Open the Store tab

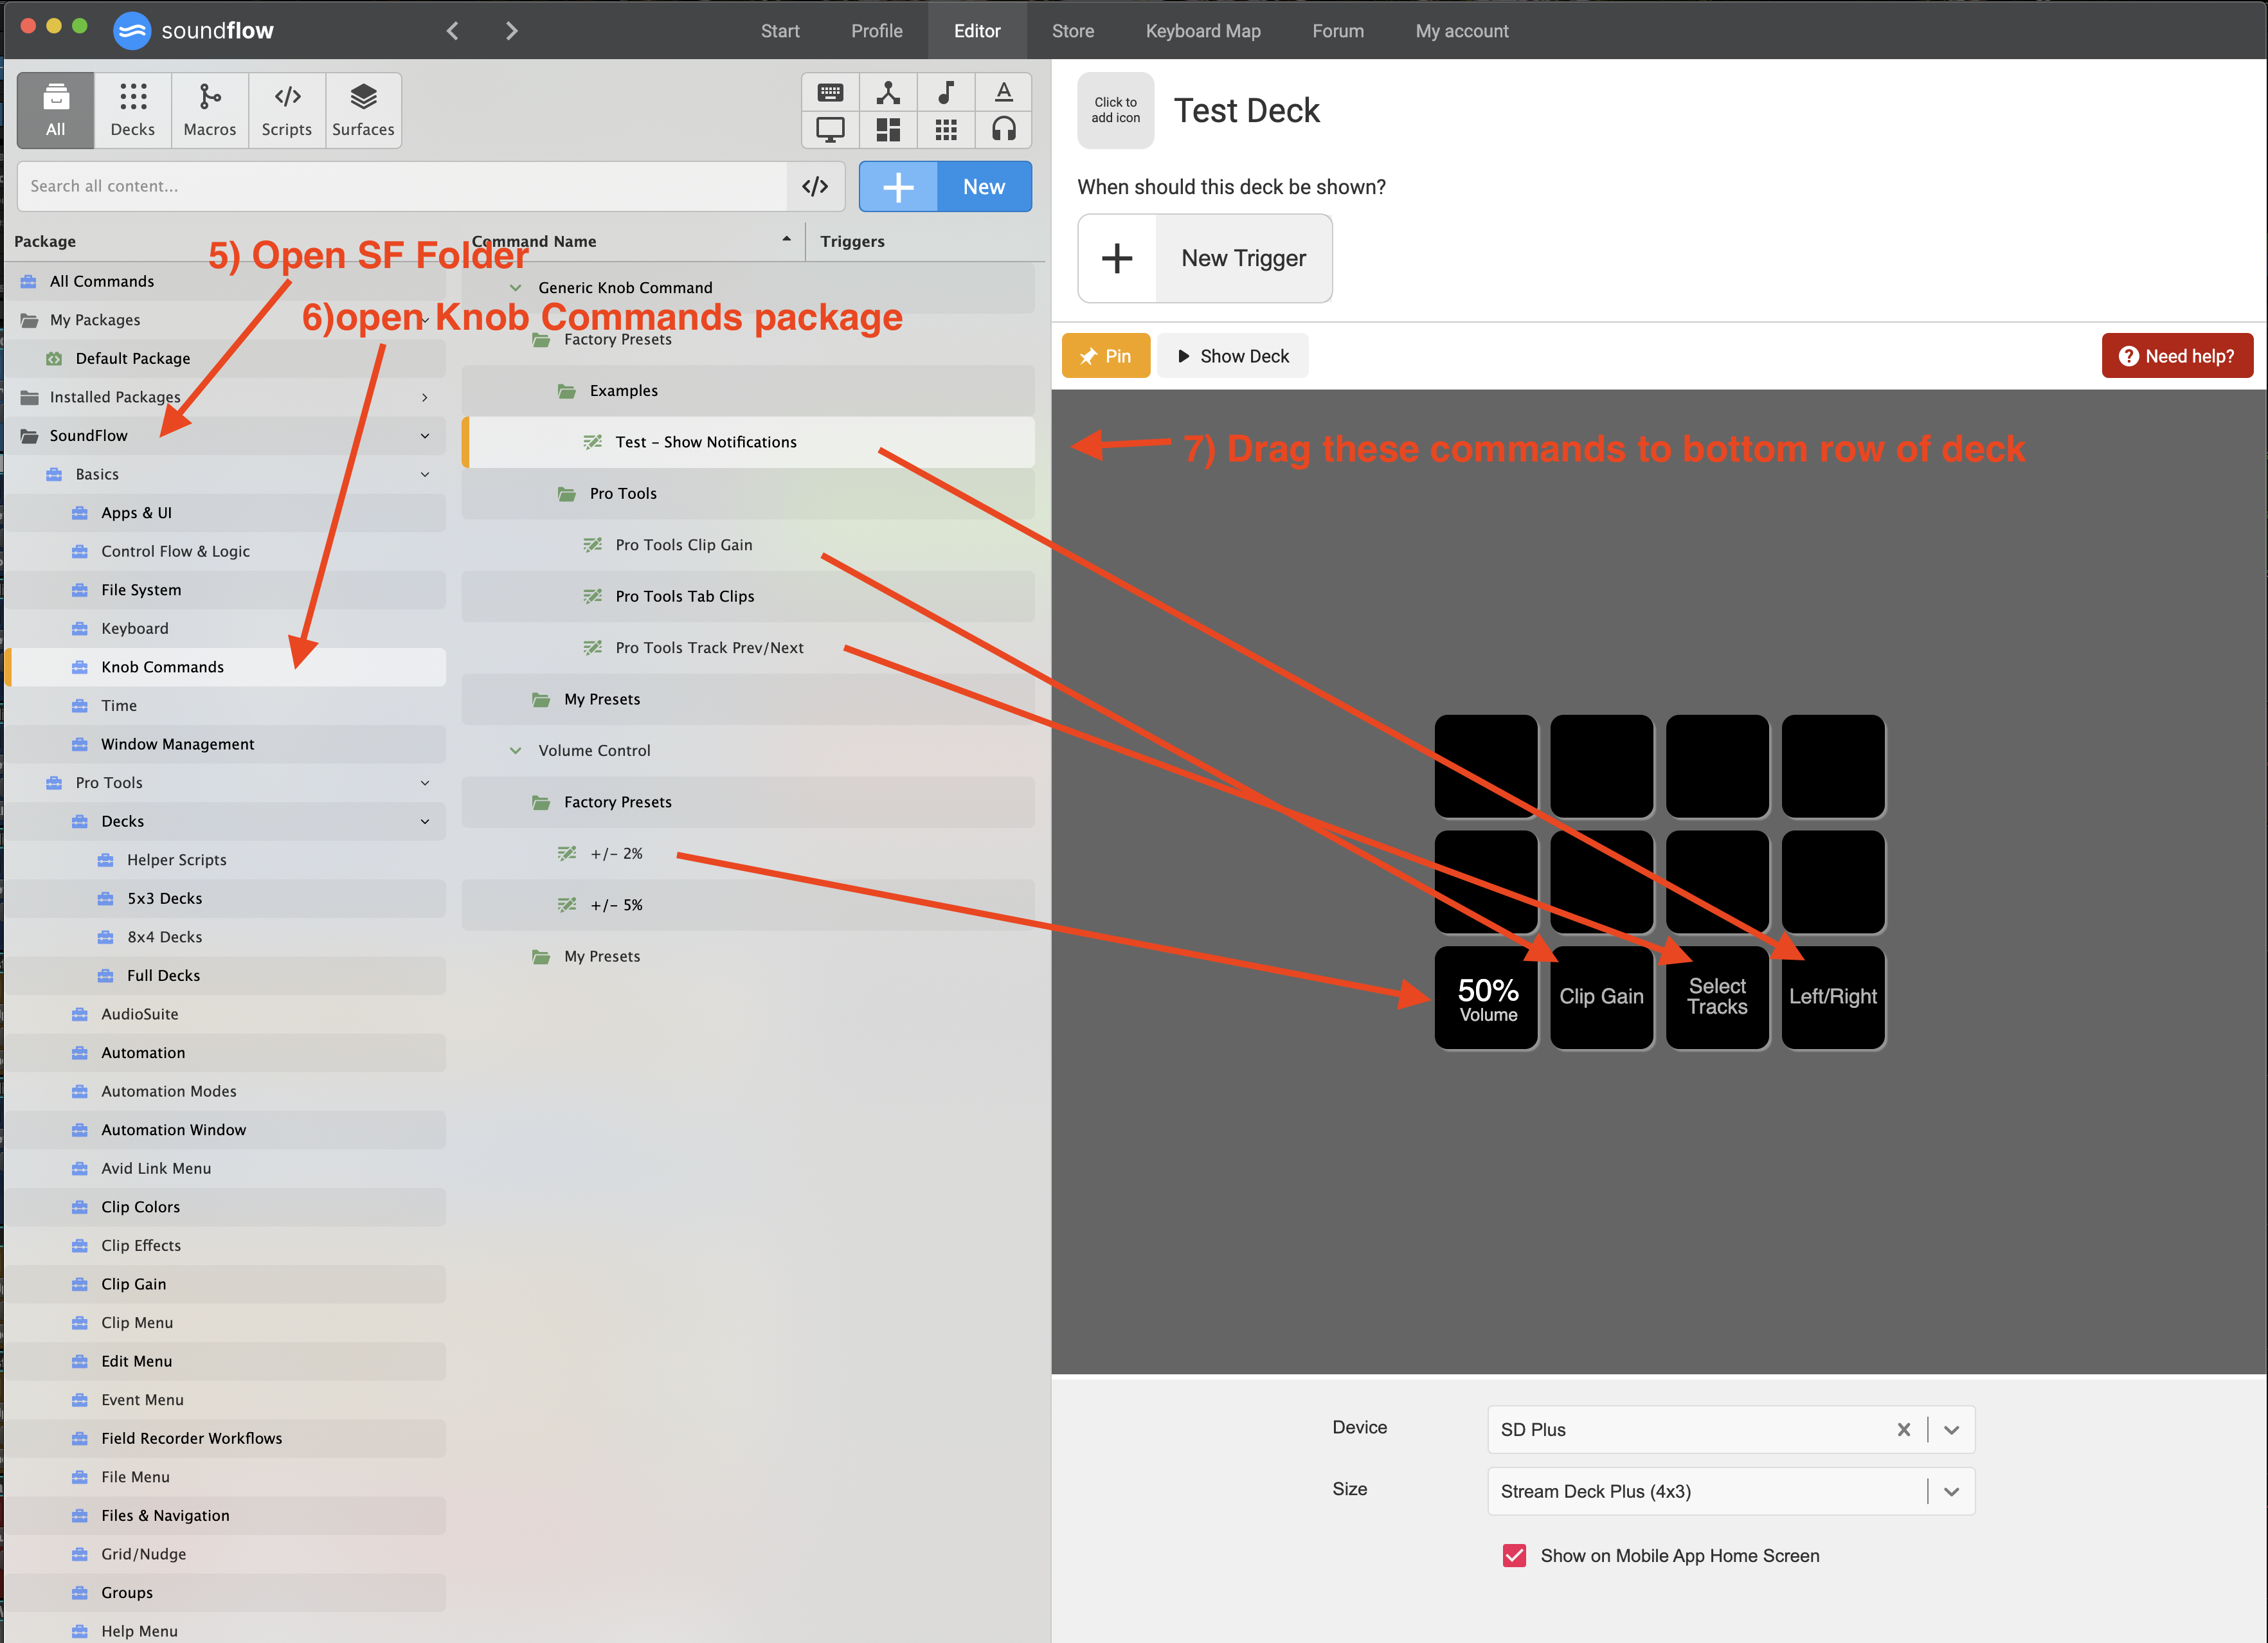(1073, 31)
